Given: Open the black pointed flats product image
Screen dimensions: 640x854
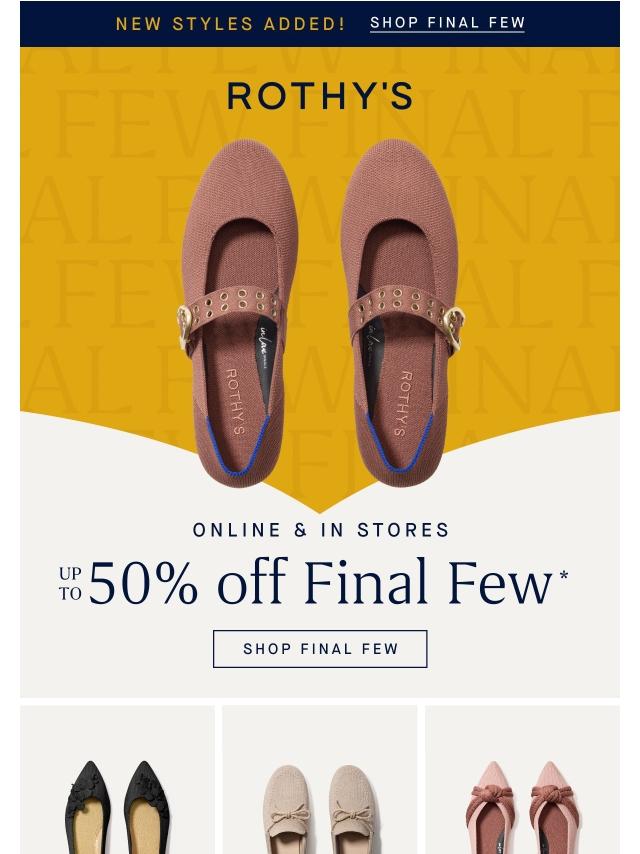Looking at the screenshot, I should pyautogui.click(x=118, y=780).
